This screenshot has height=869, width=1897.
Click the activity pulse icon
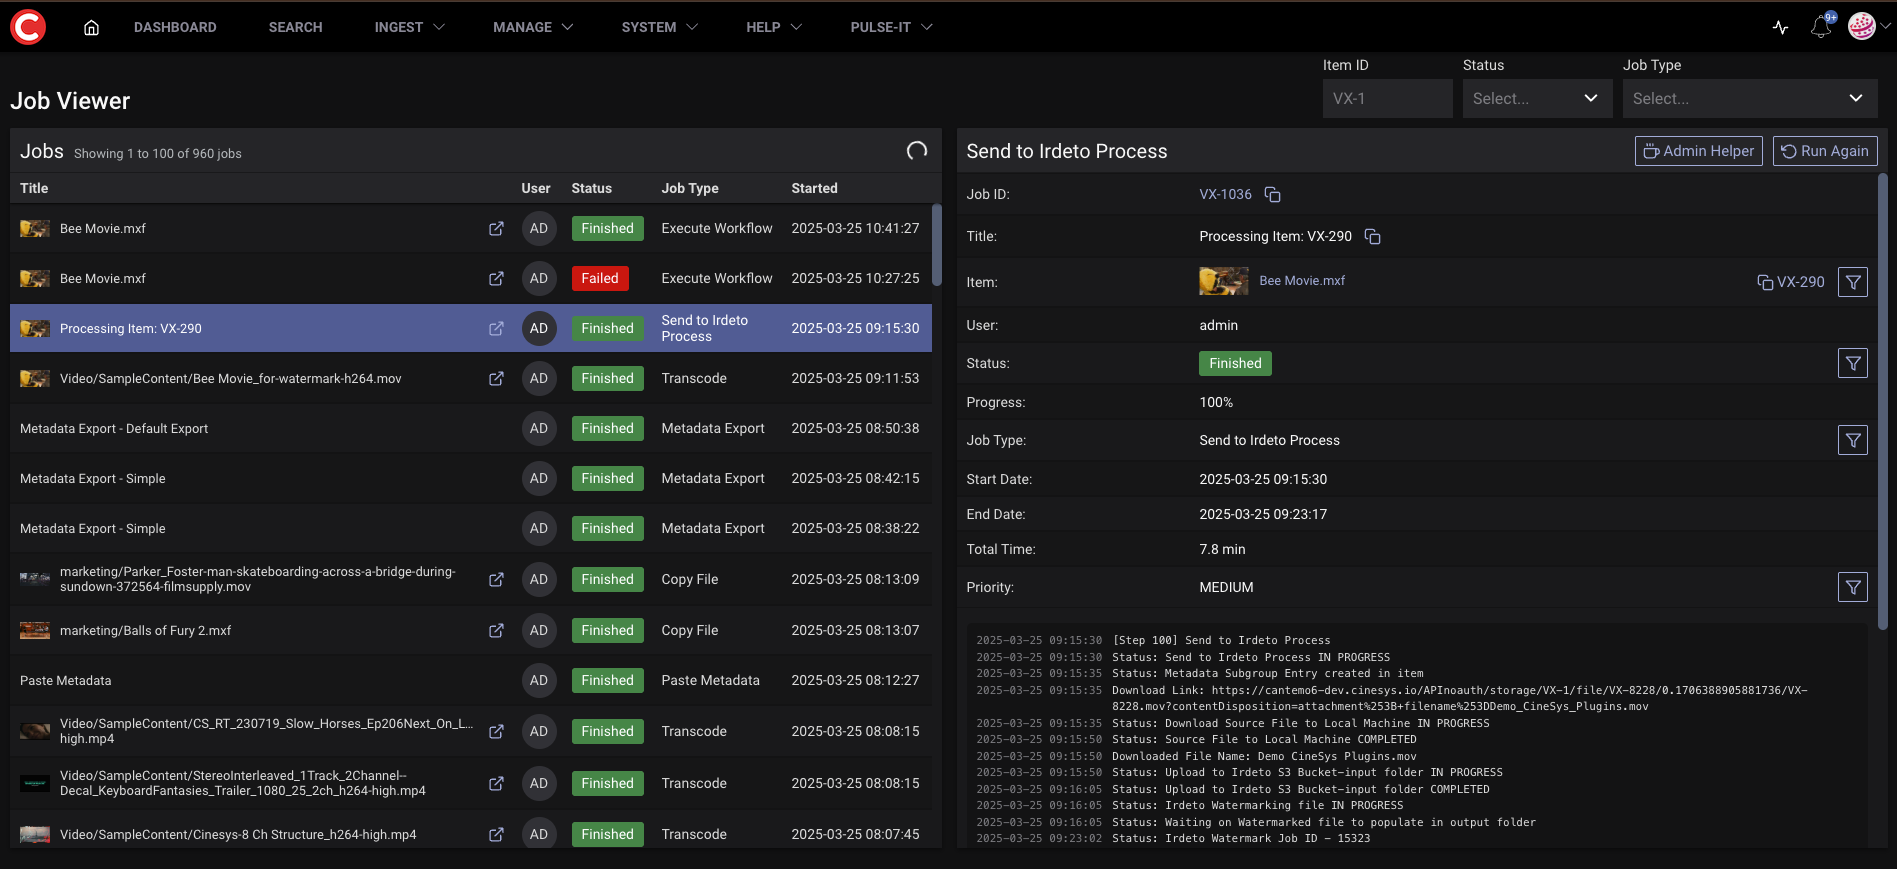[1780, 27]
